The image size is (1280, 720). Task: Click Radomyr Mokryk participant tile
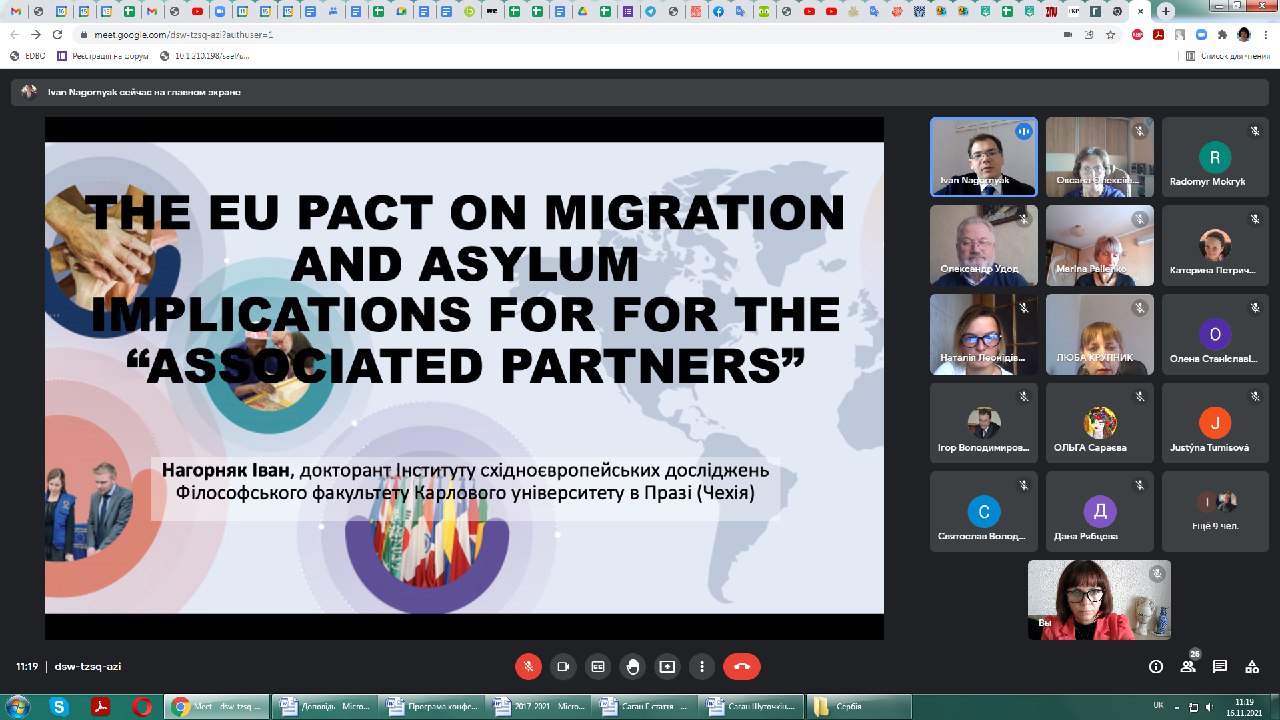pyautogui.click(x=1215, y=157)
